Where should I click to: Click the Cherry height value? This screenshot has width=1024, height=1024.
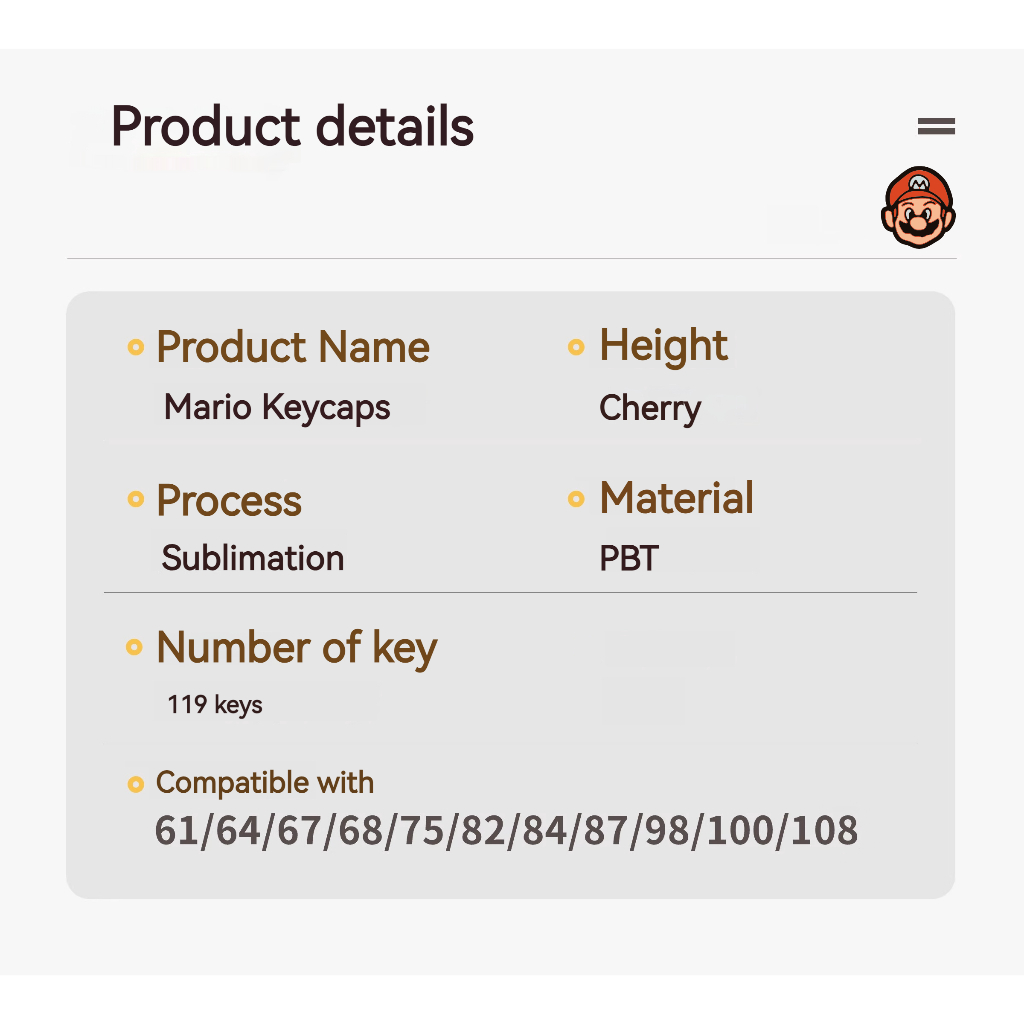tap(650, 408)
